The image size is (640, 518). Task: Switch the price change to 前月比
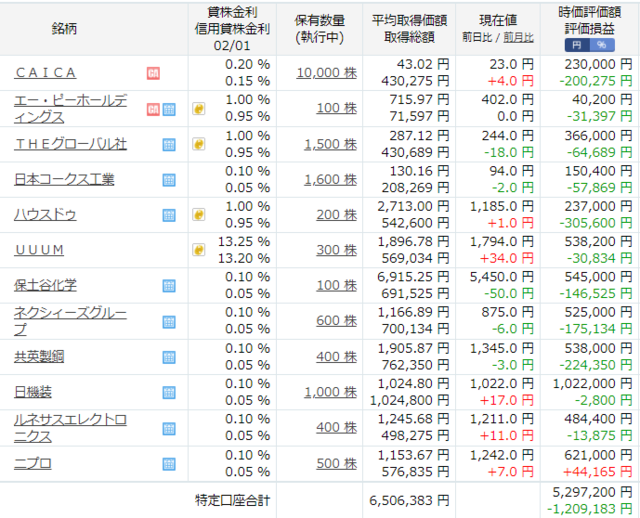click(x=518, y=37)
